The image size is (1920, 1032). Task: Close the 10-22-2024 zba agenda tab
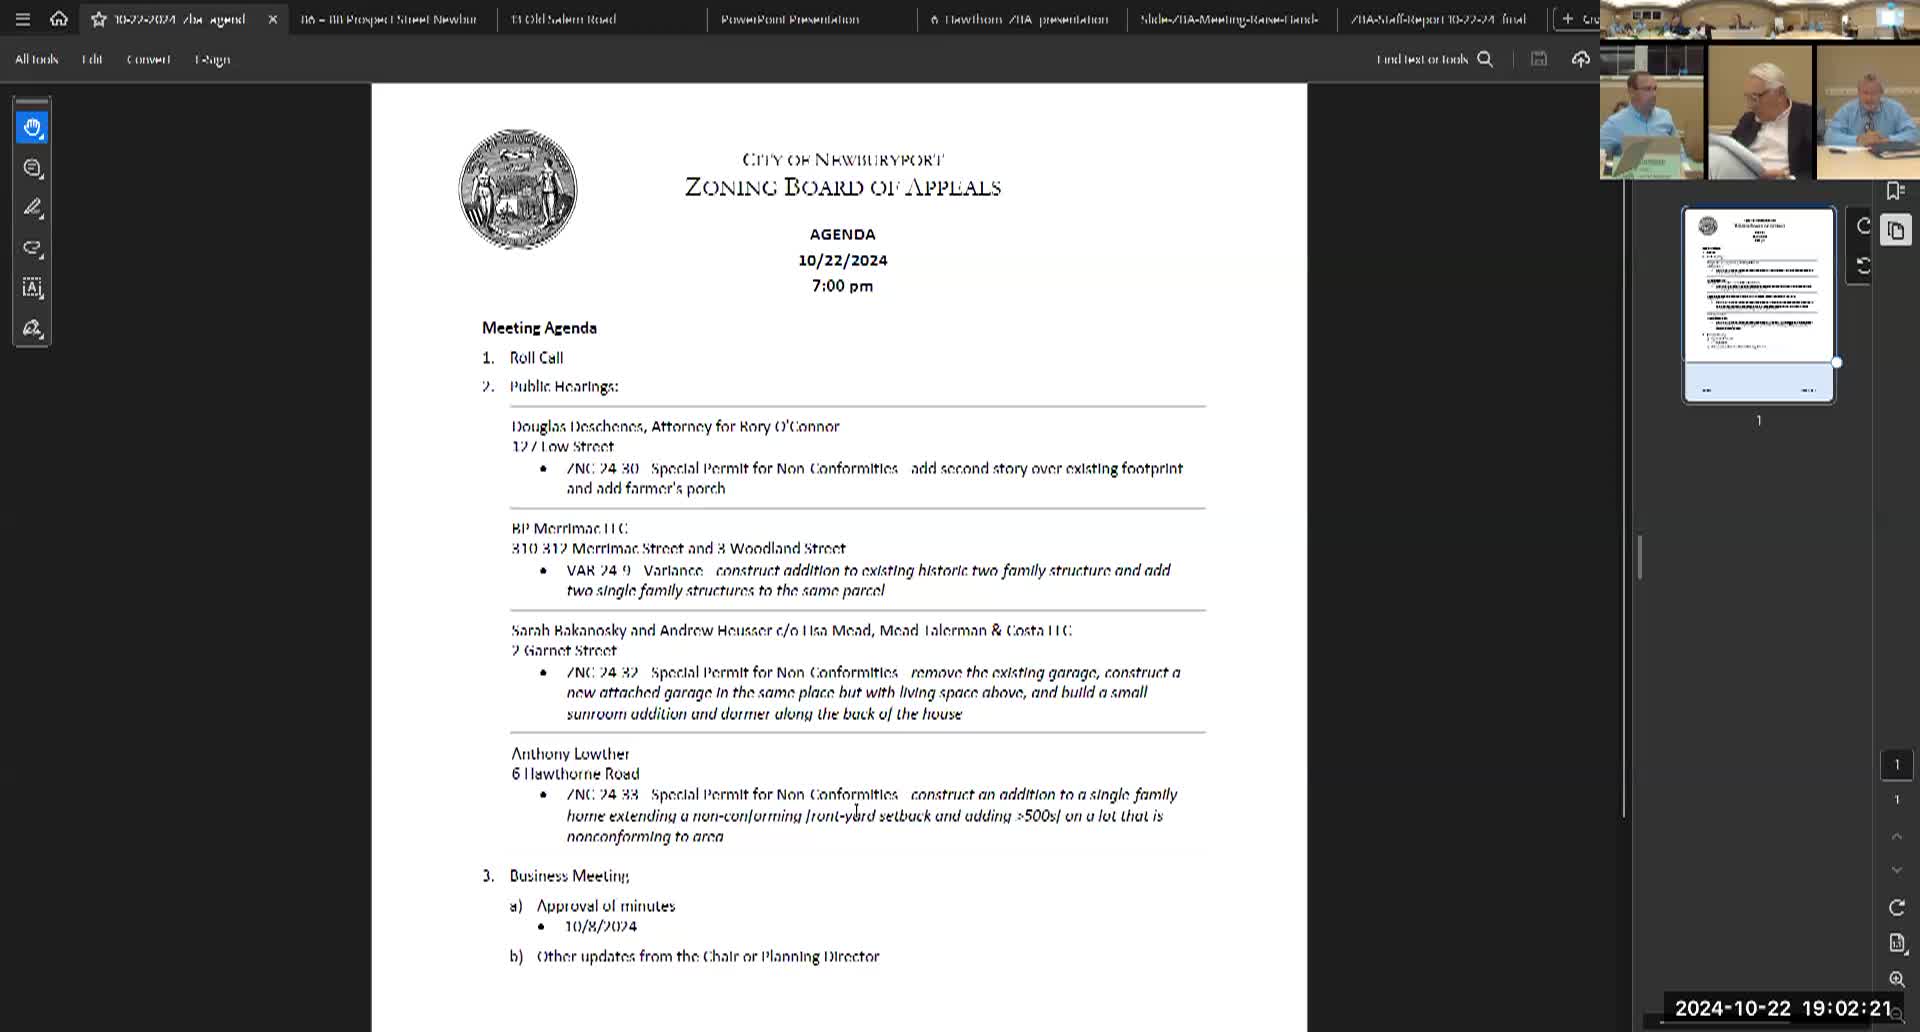coord(272,19)
